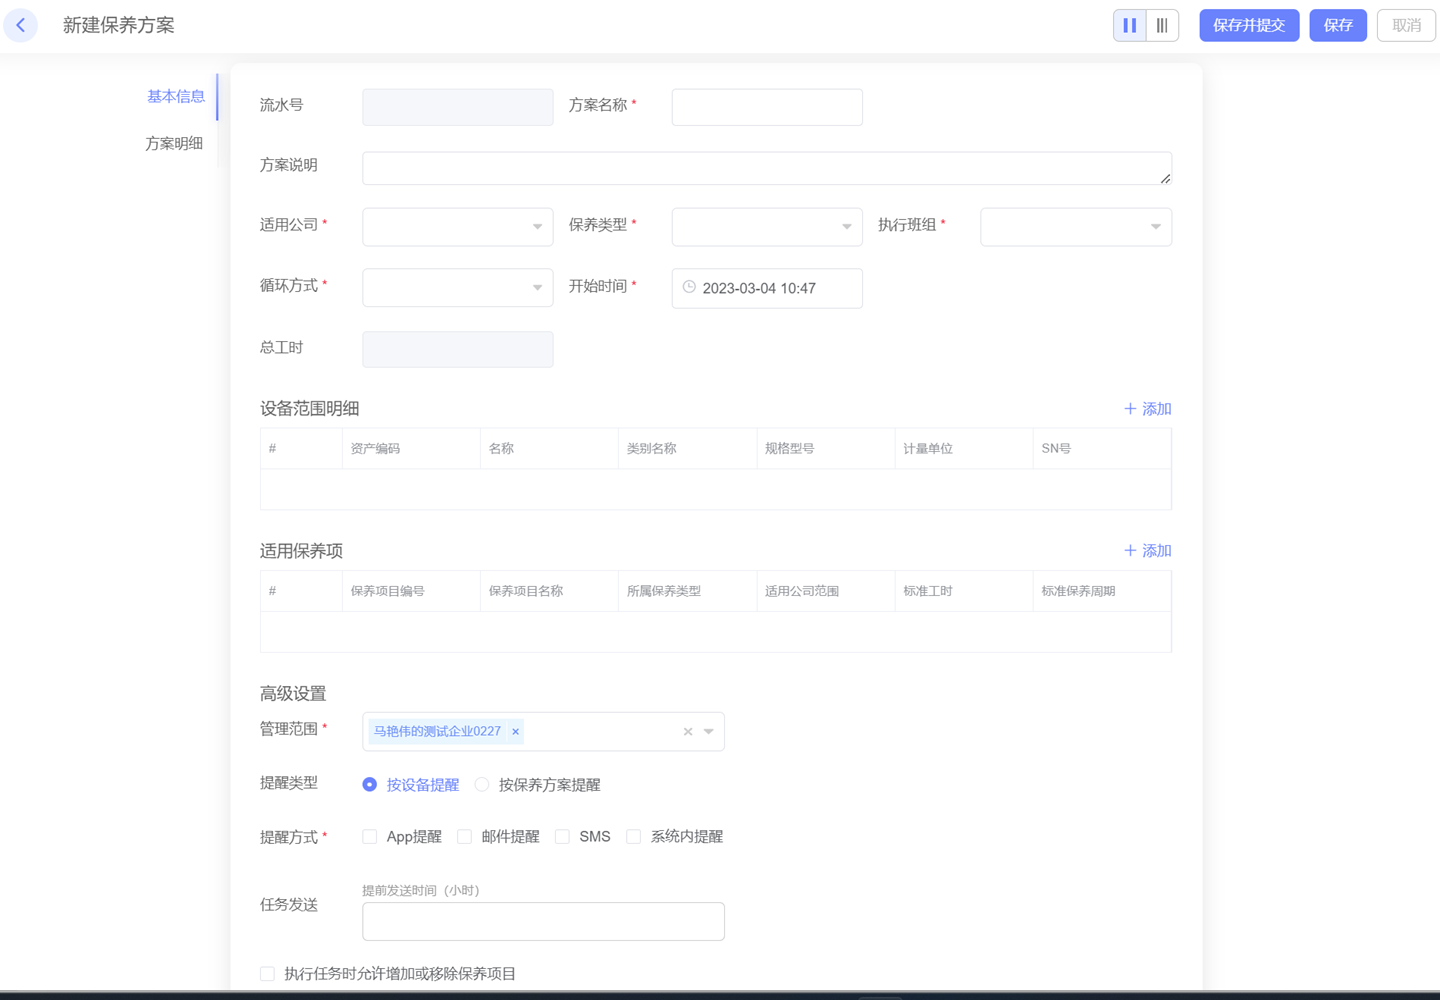Open the 基本信息 tab
Viewport: 1440px width, 1000px height.
176,96
